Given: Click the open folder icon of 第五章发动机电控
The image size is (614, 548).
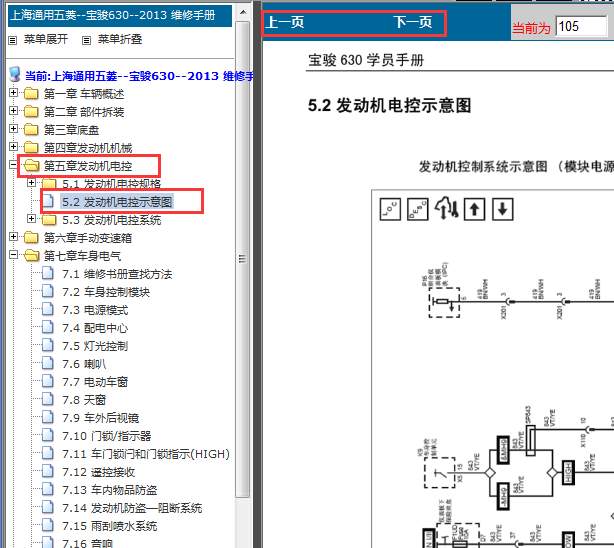Looking at the screenshot, I should pyautogui.click(x=31, y=166).
